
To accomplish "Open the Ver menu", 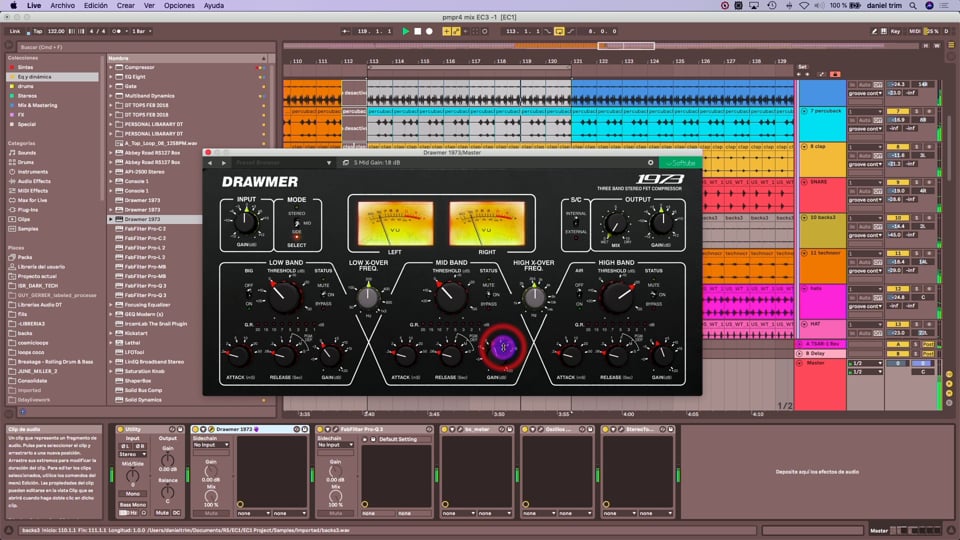I will click(x=149, y=6).
